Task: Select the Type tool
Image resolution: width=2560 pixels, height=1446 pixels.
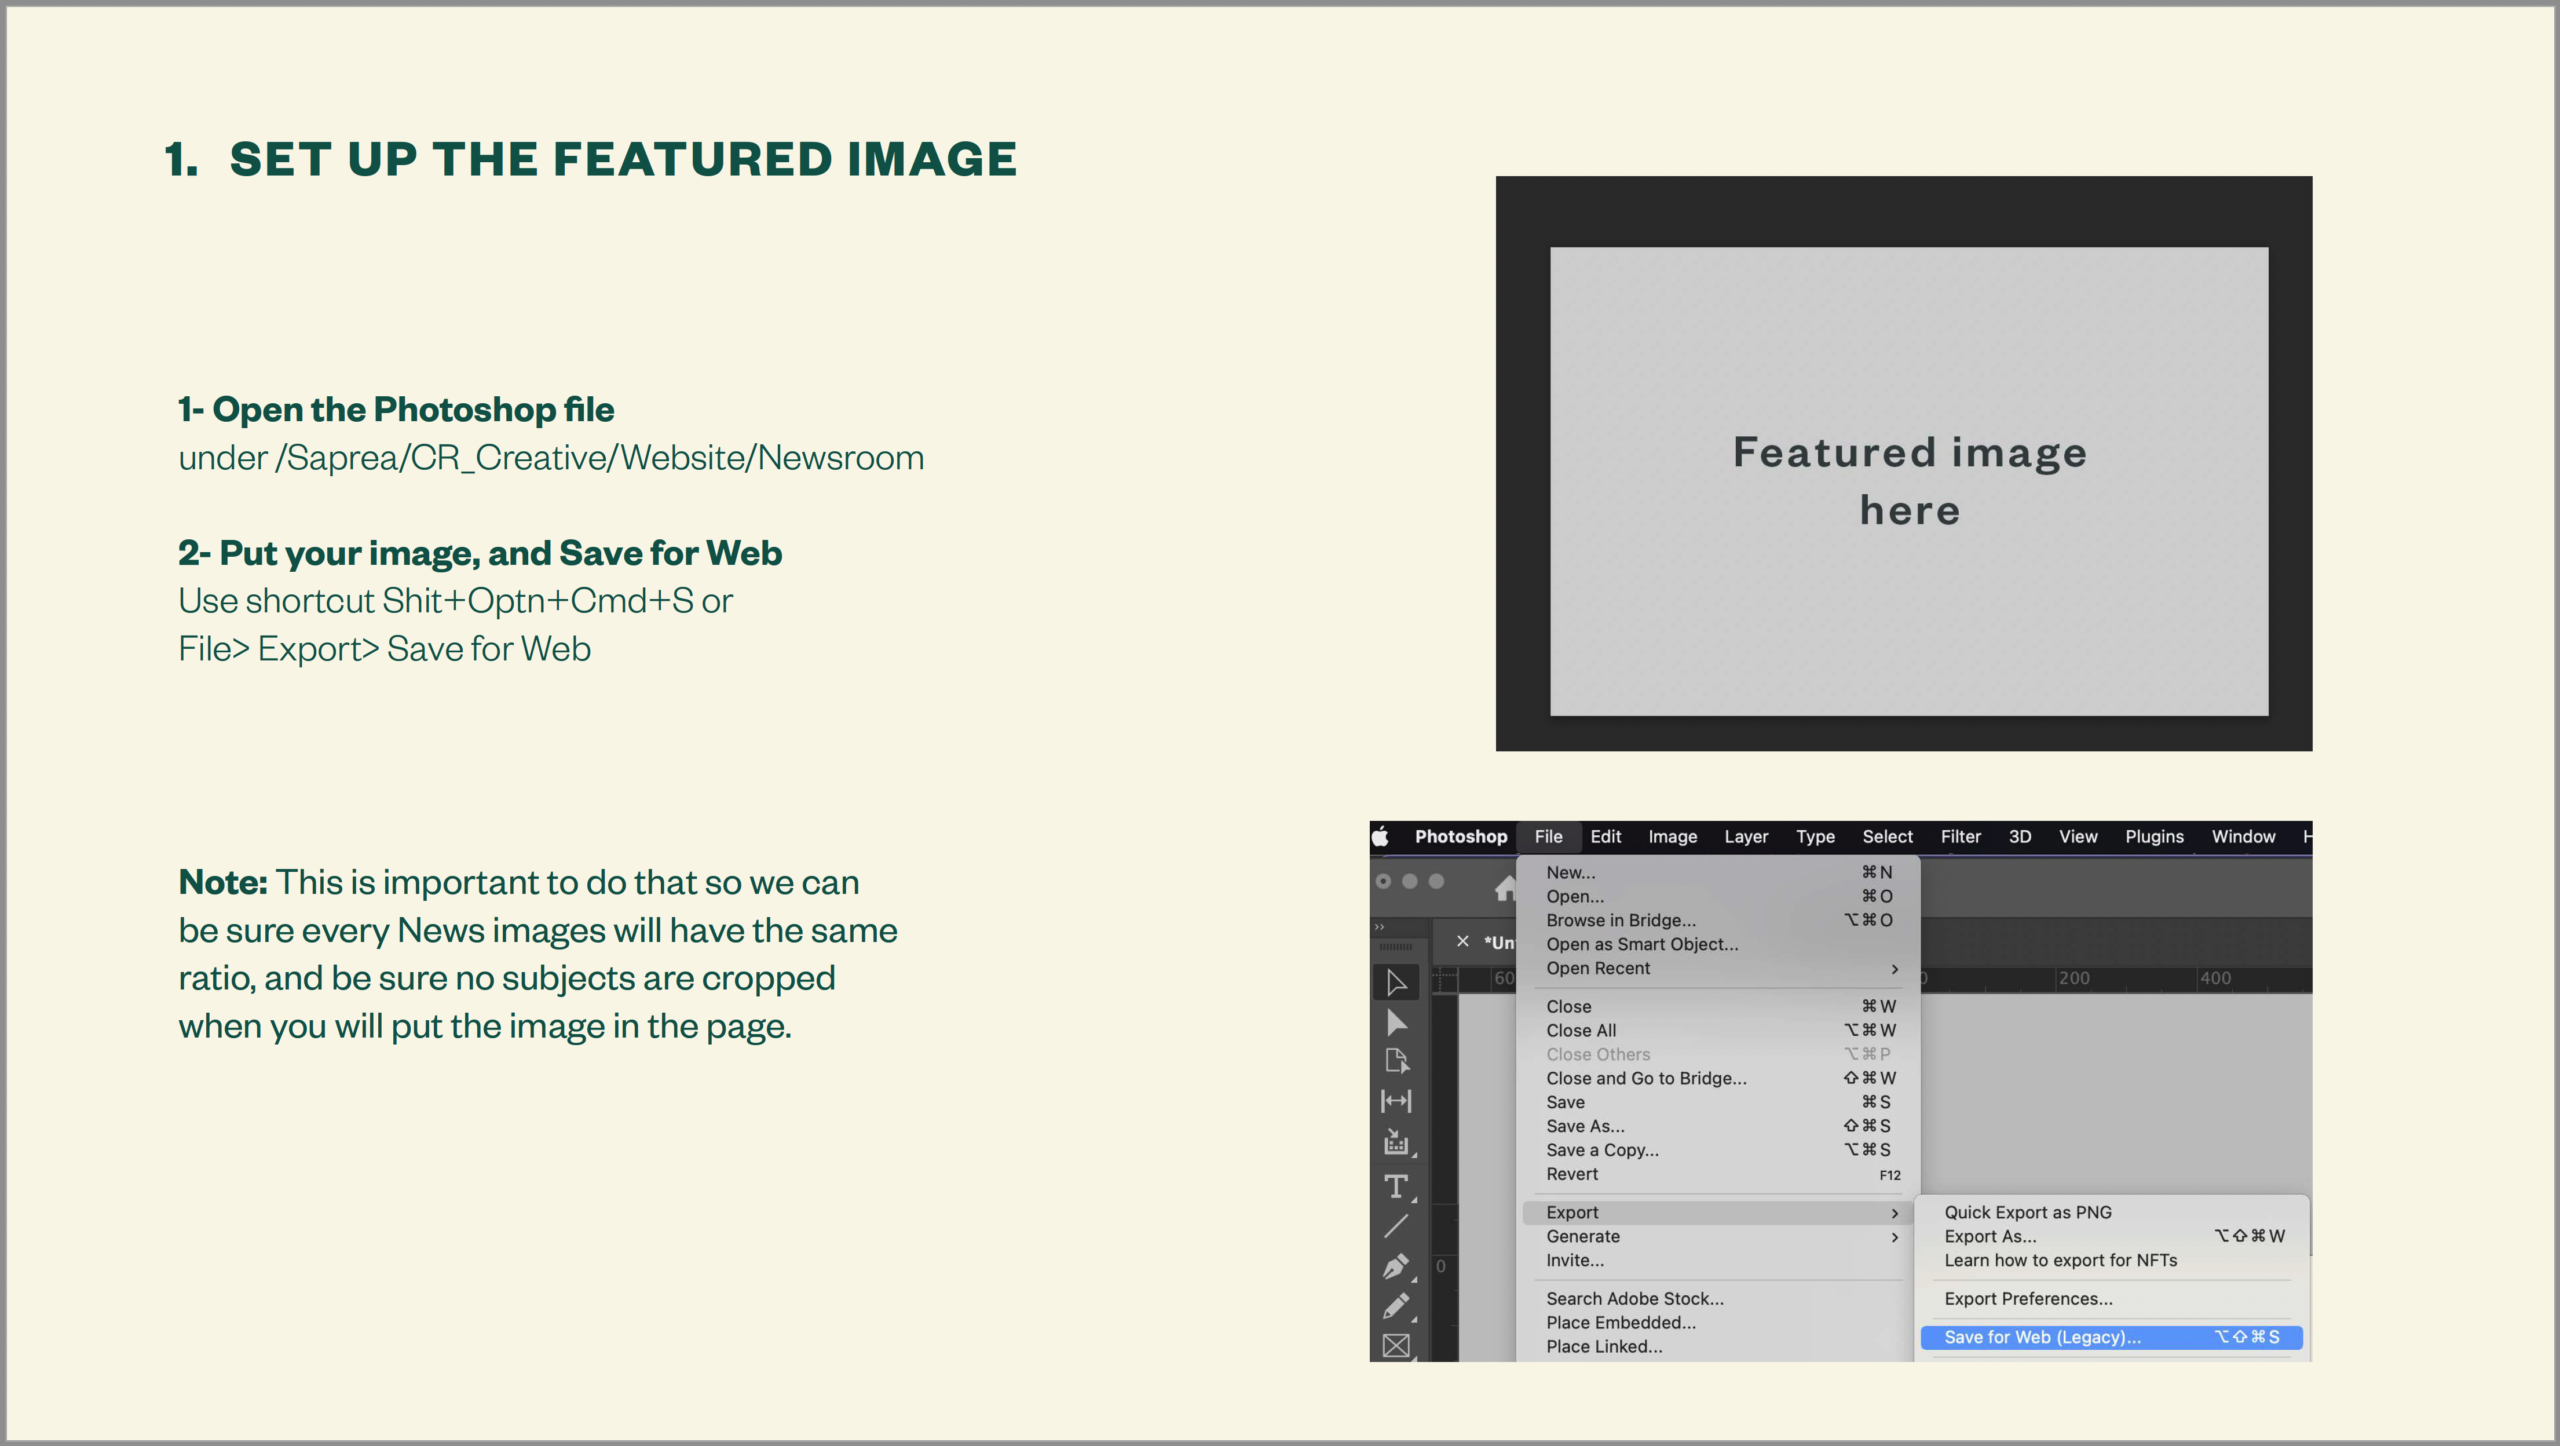Action: pos(1396,1187)
